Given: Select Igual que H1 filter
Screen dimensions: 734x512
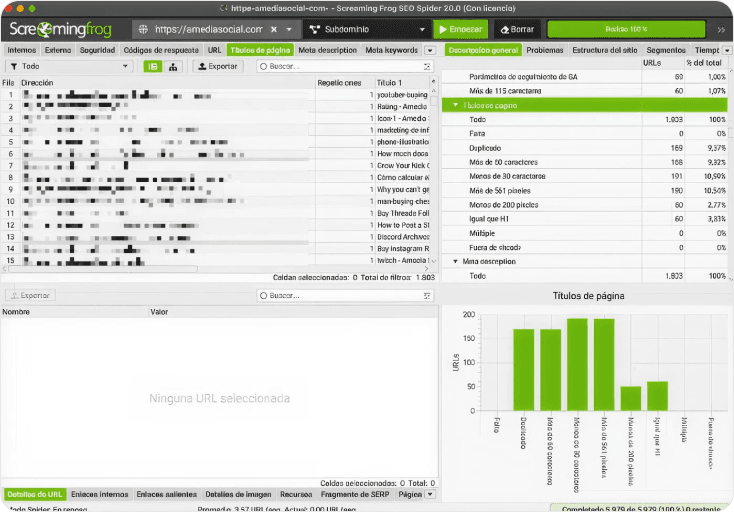Looking at the screenshot, I should (x=585, y=219).
